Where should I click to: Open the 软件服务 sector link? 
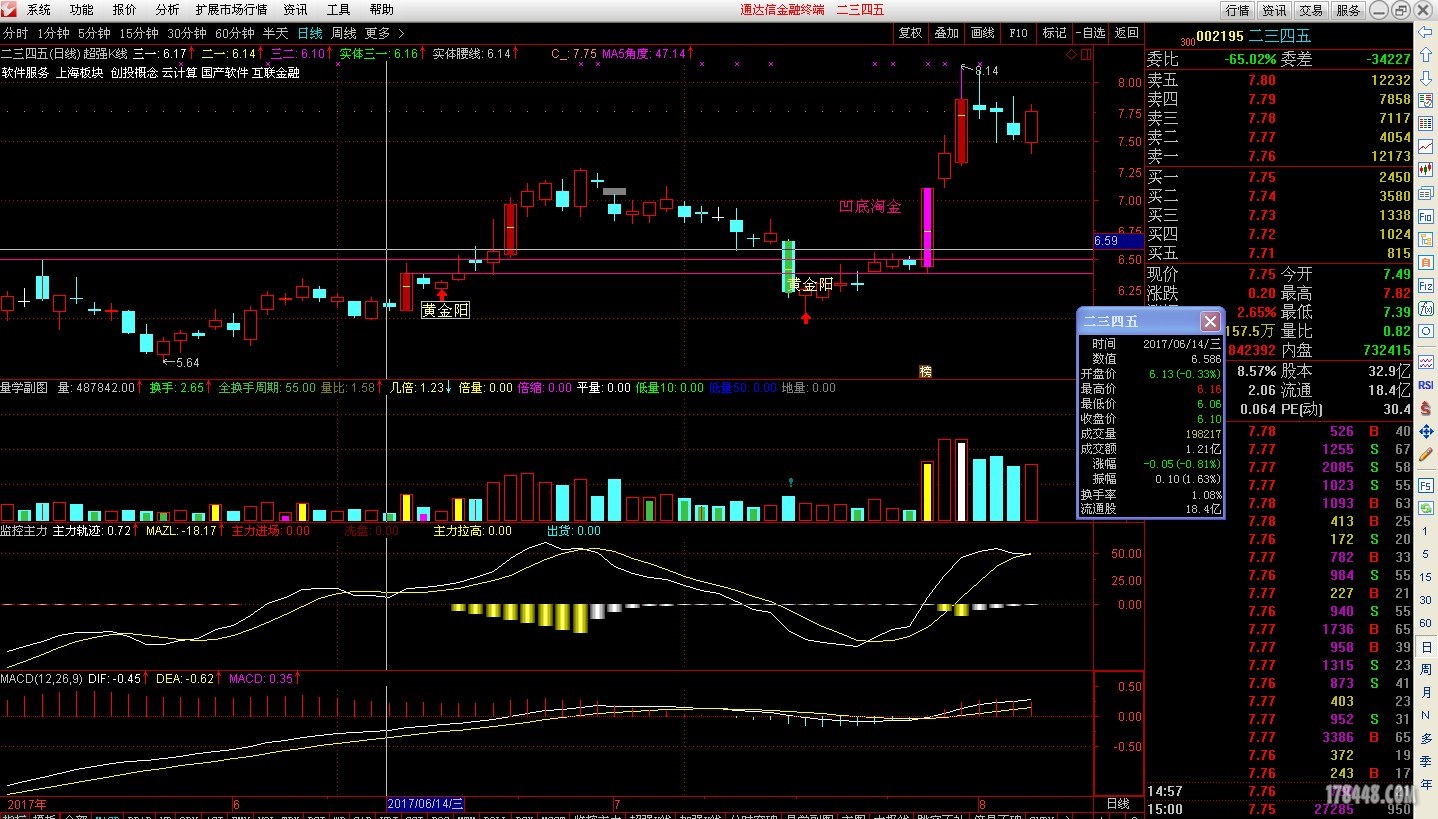[25, 73]
